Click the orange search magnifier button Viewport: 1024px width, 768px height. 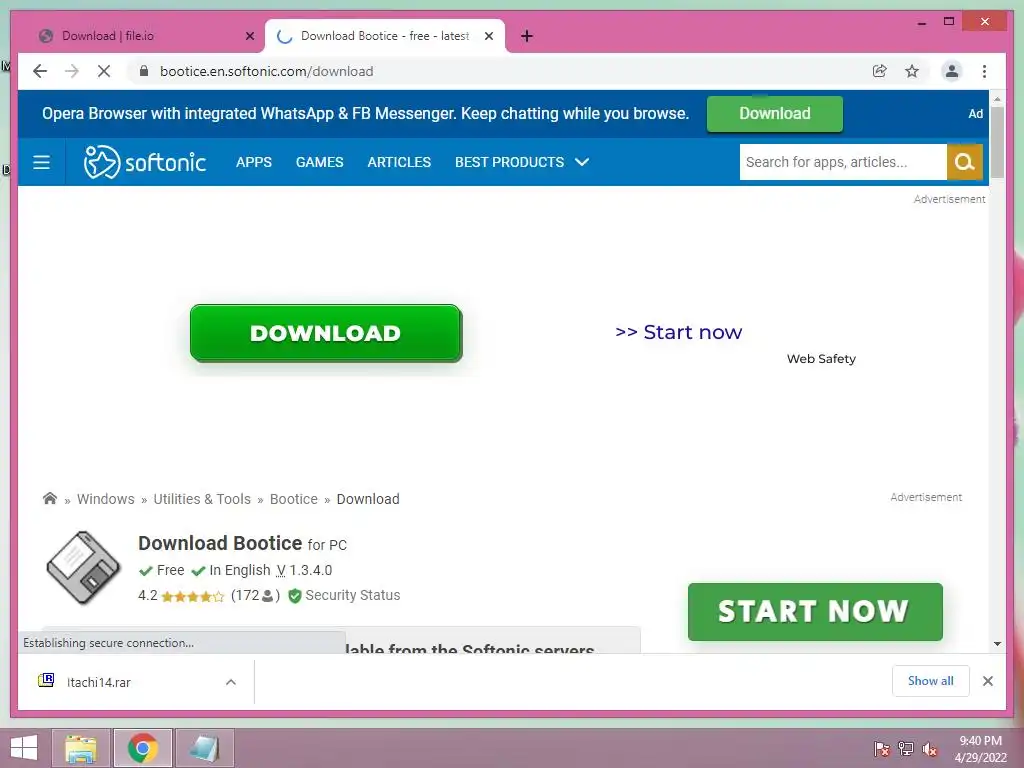click(x=965, y=162)
